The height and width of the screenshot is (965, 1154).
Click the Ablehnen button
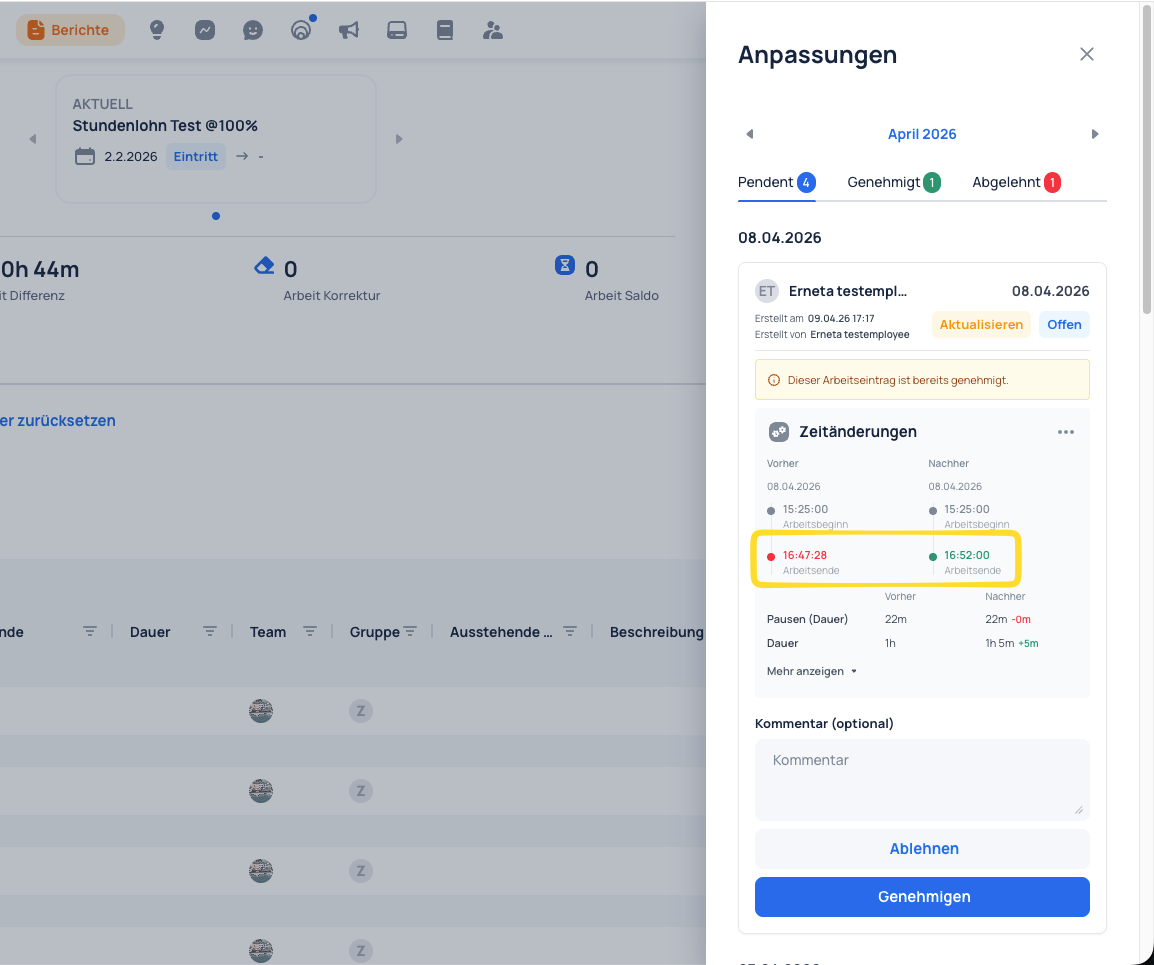[922, 849]
